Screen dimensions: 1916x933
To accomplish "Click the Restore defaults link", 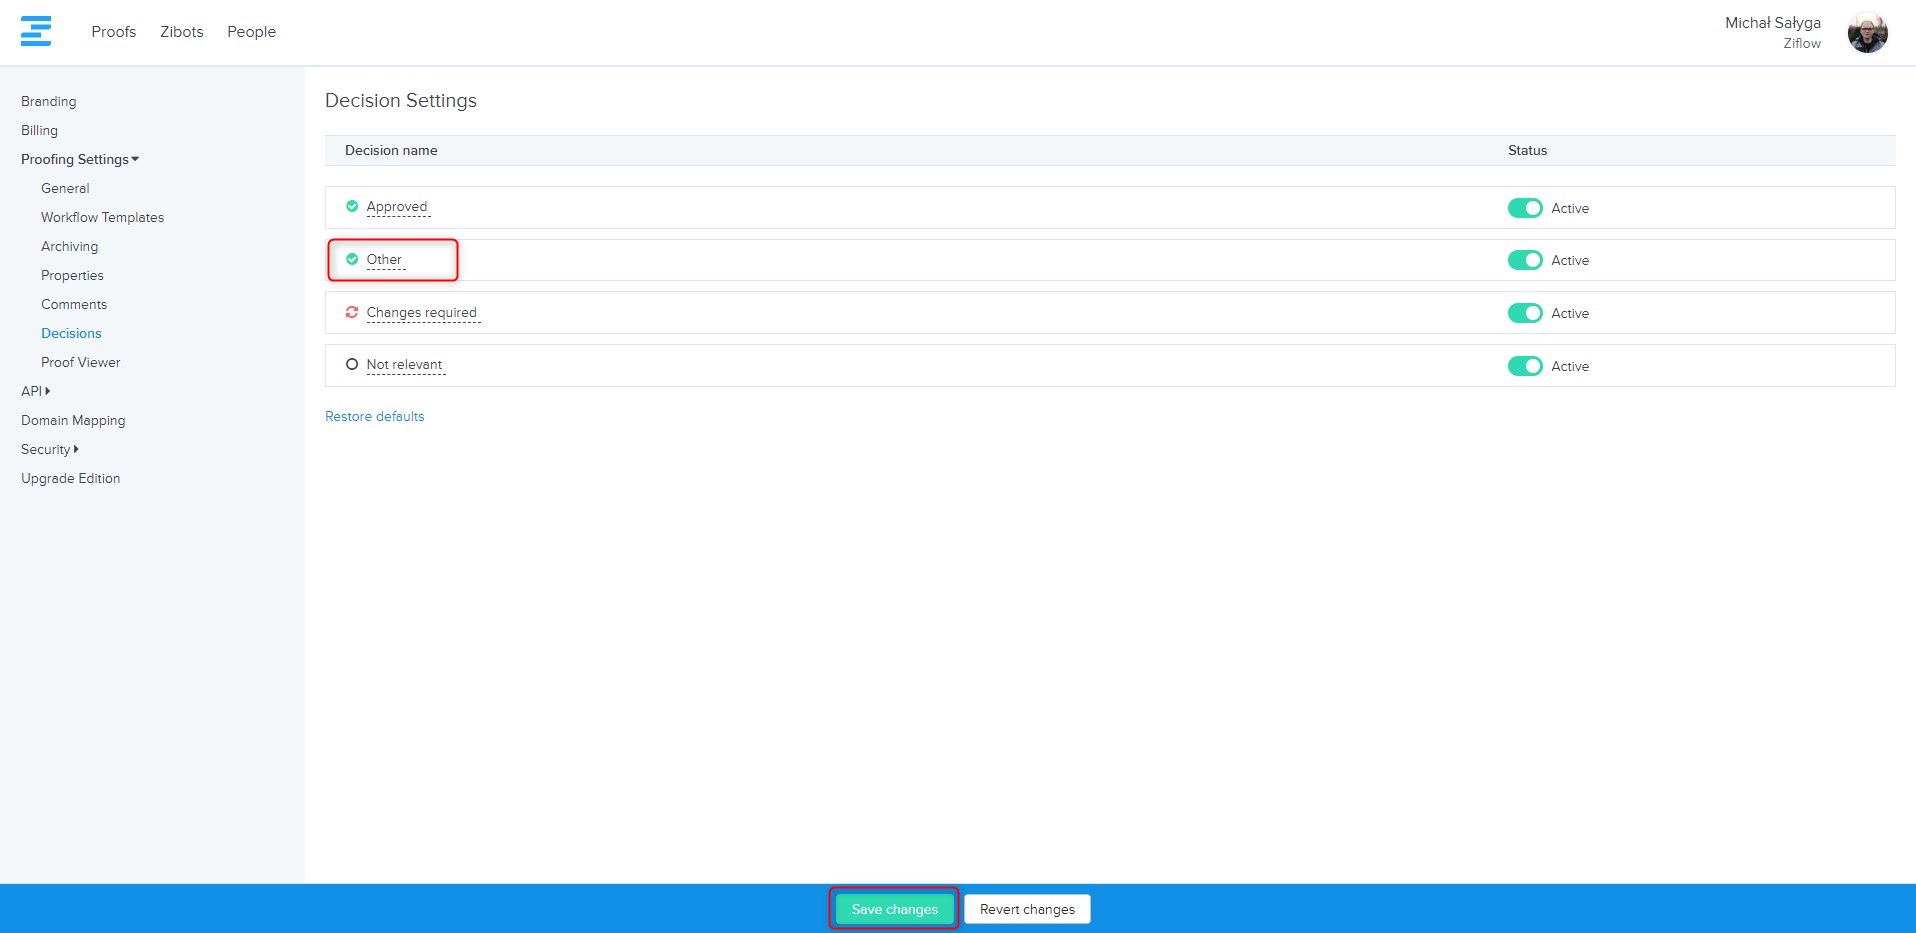I will point(374,416).
